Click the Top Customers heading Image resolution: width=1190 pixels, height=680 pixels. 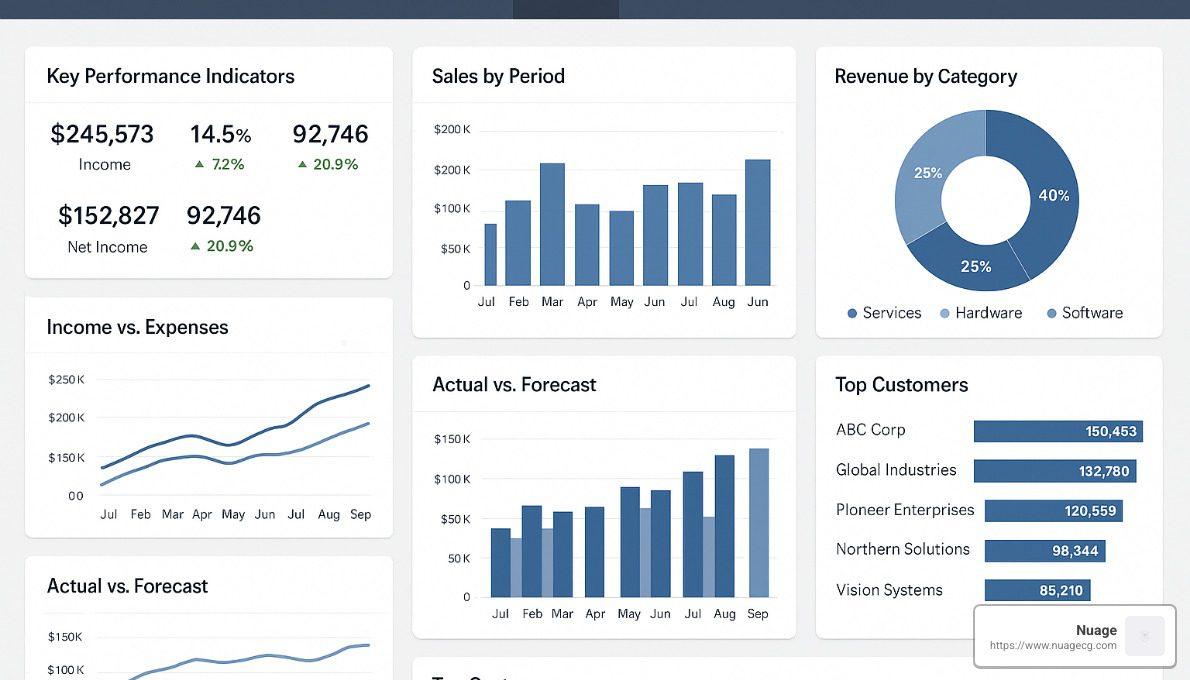click(x=902, y=385)
